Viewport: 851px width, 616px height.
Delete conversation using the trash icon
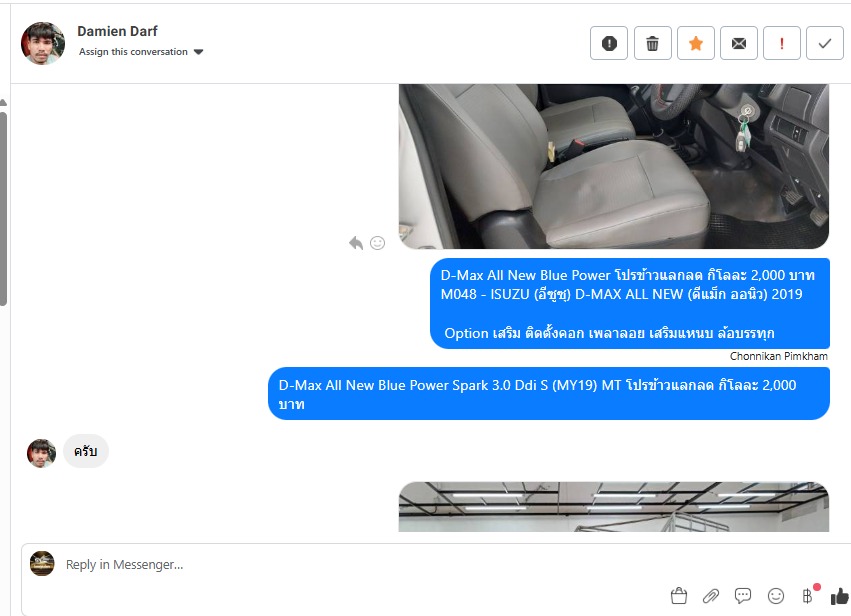click(652, 43)
